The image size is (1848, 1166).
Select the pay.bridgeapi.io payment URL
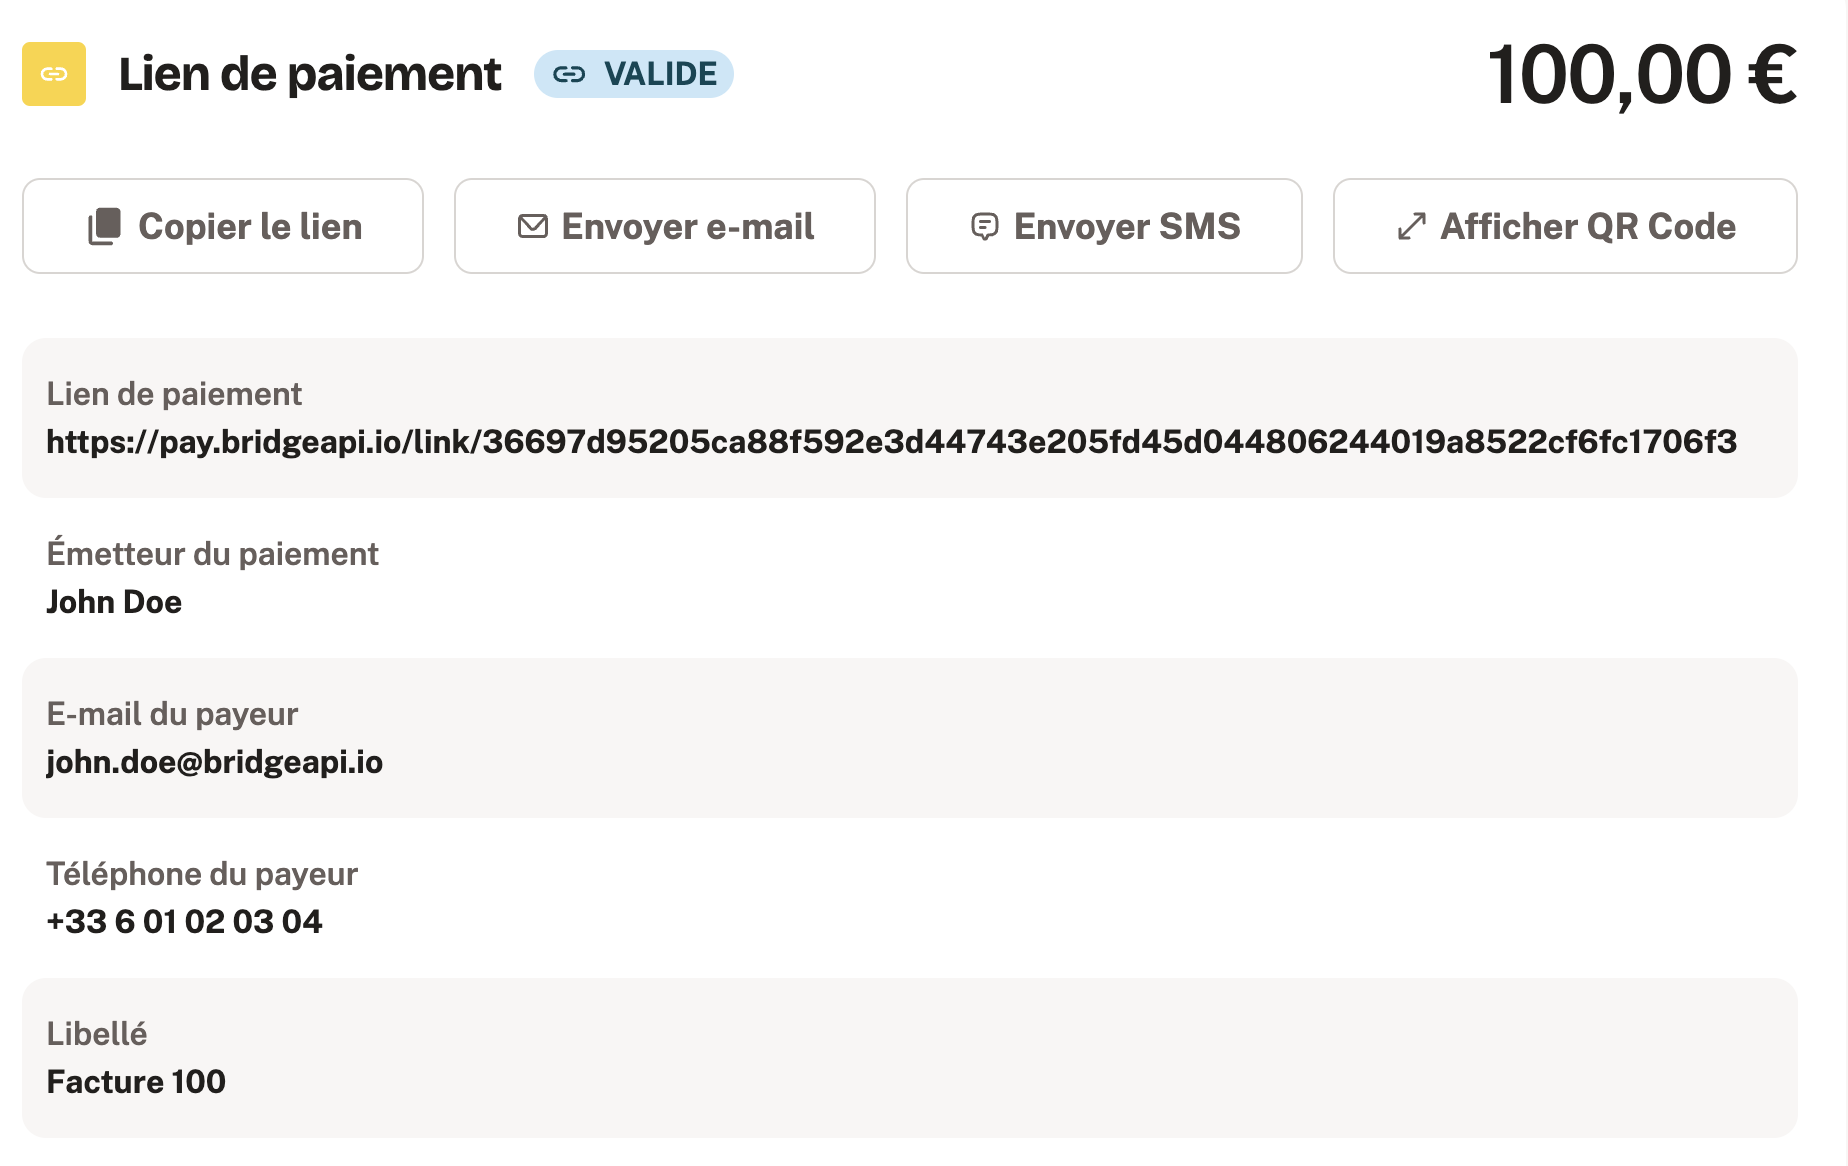892,442
